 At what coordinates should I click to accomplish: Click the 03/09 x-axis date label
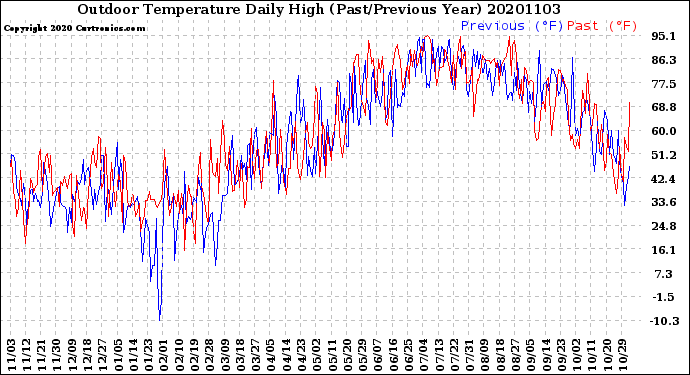[x=224, y=355]
